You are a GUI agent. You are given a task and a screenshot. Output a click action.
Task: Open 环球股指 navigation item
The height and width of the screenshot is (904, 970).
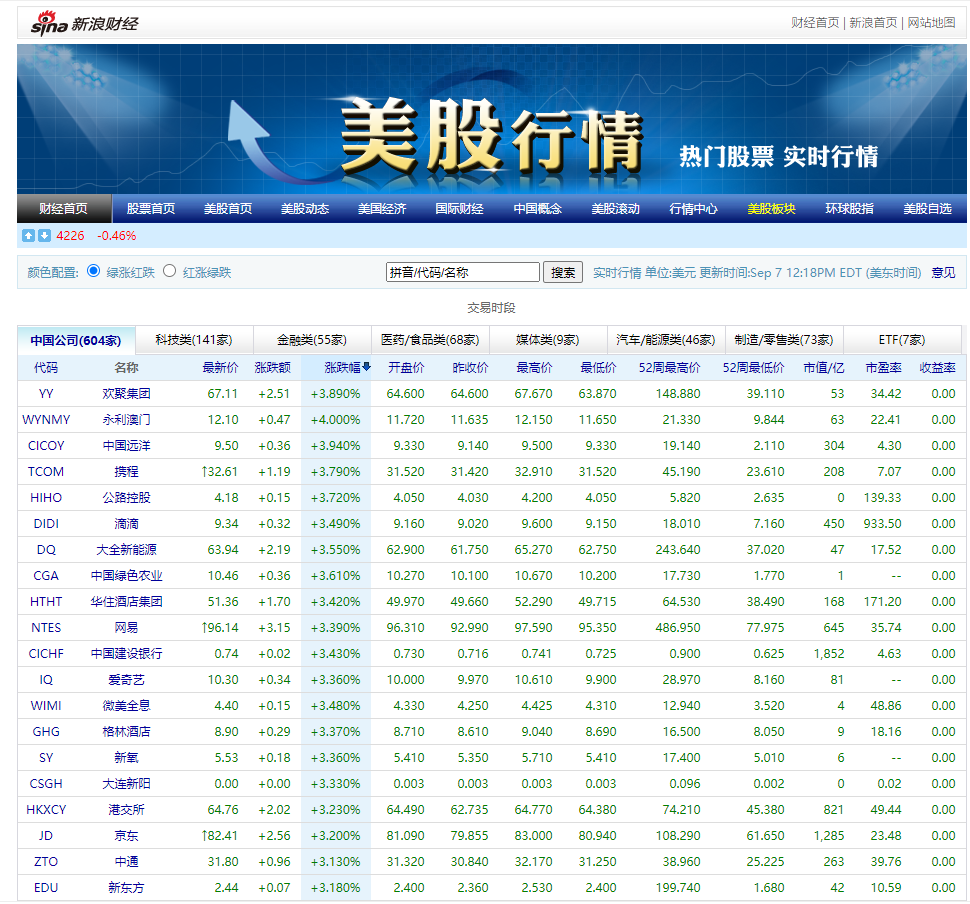point(849,209)
